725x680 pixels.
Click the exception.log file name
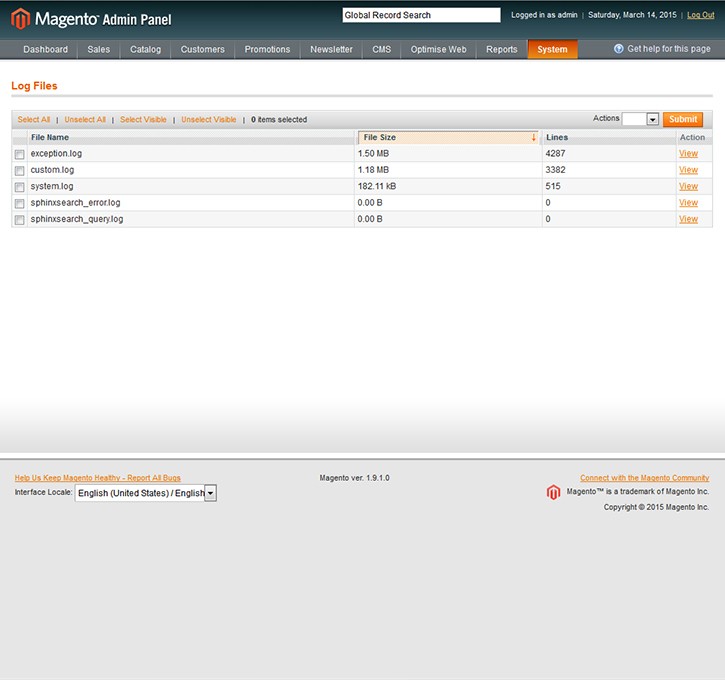tap(56, 153)
